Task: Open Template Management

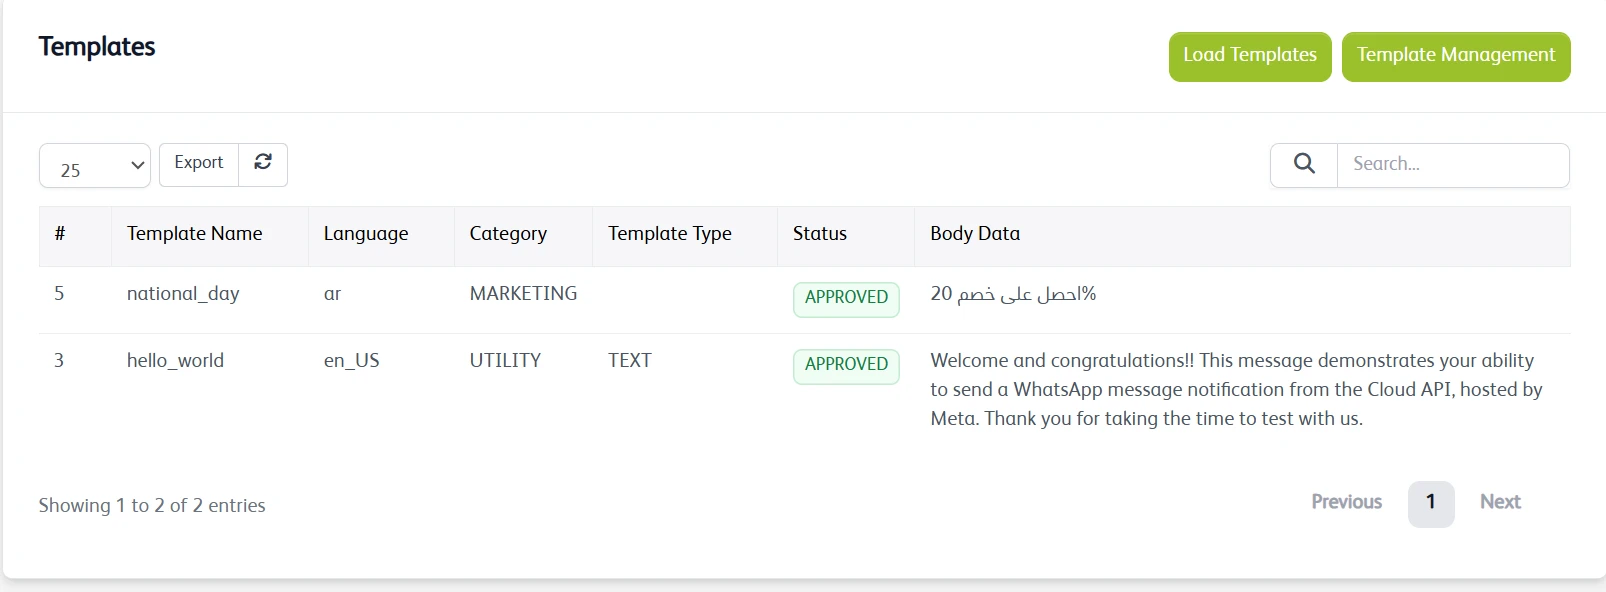Action: pos(1455,56)
